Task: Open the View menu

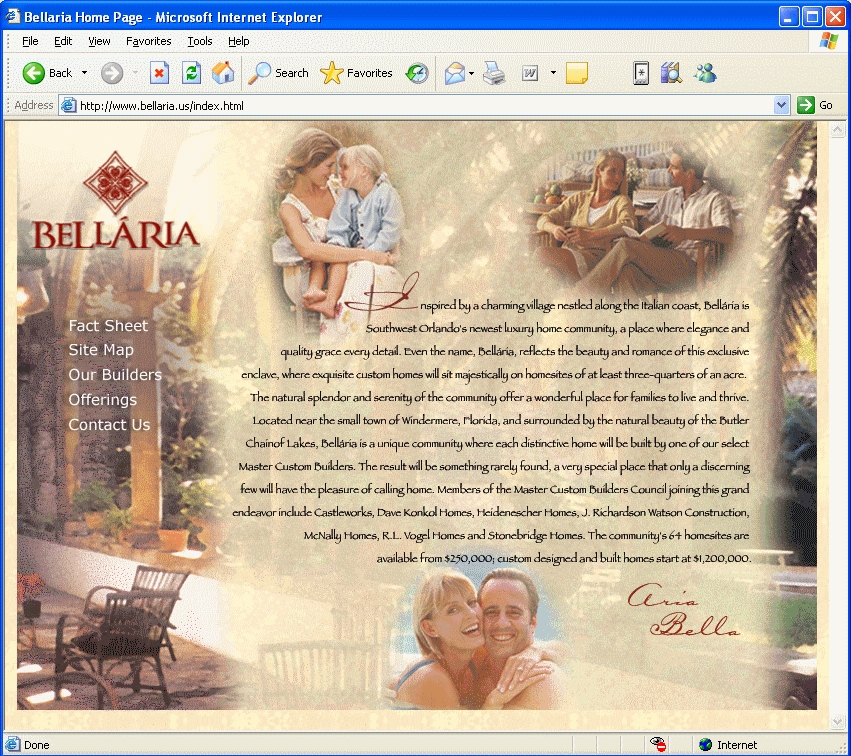Action: 99,41
